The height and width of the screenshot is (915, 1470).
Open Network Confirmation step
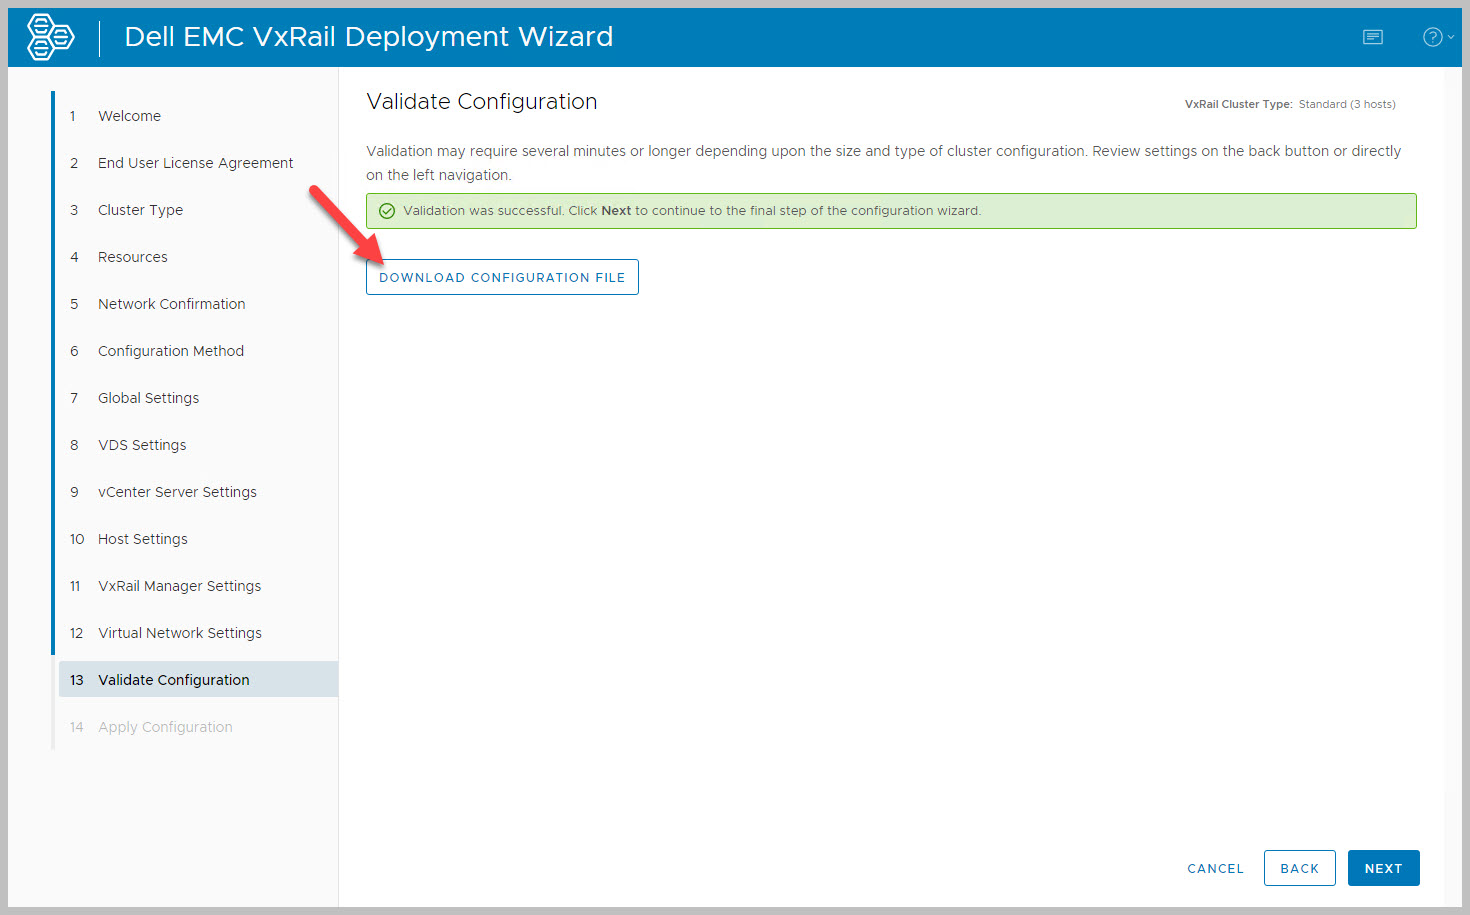pyautogui.click(x=171, y=304)
